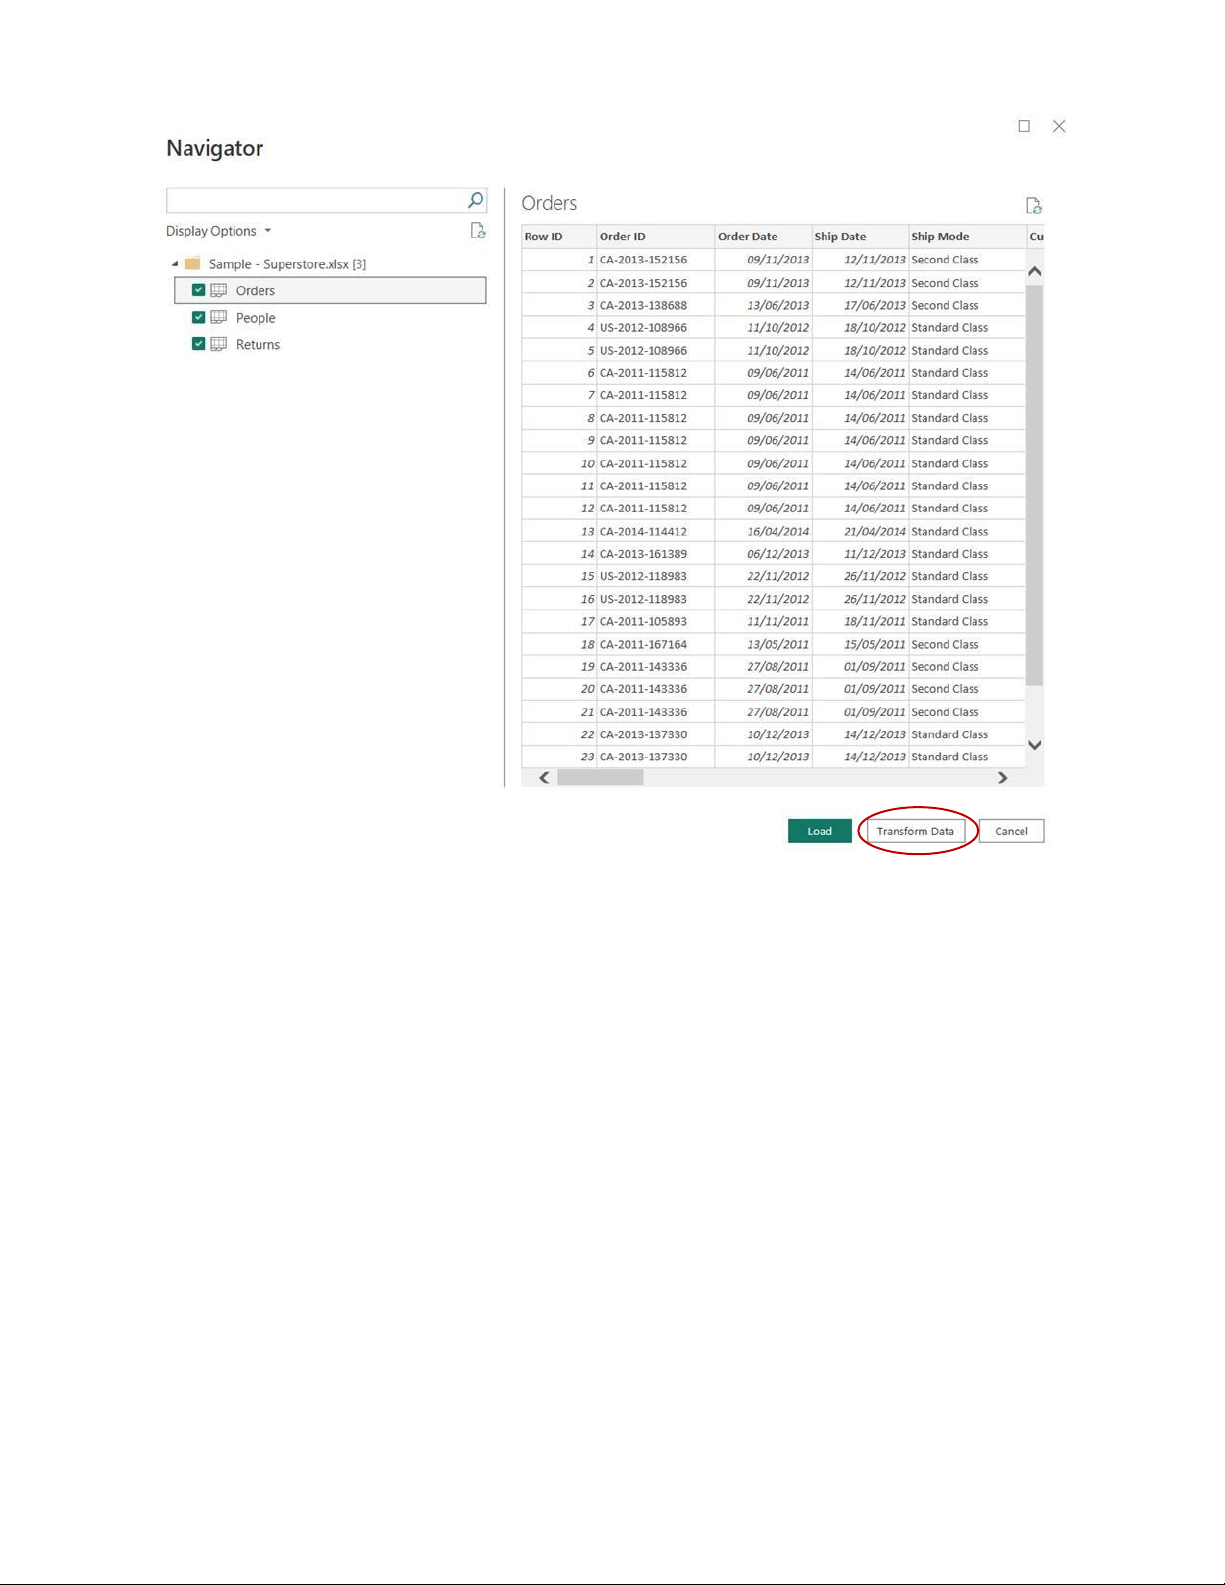This screenshot has width=1225, height=1585.
Task: Maximize the Navigator window
Action: tap(1024, 126)
